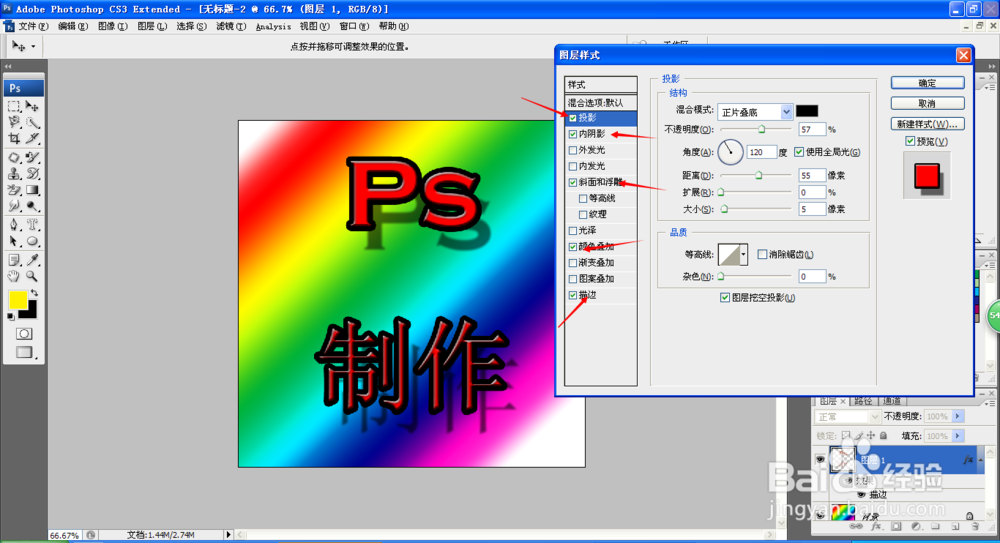Click 取消 button
Screen dimensions: 1000x543
coord(927,103)
